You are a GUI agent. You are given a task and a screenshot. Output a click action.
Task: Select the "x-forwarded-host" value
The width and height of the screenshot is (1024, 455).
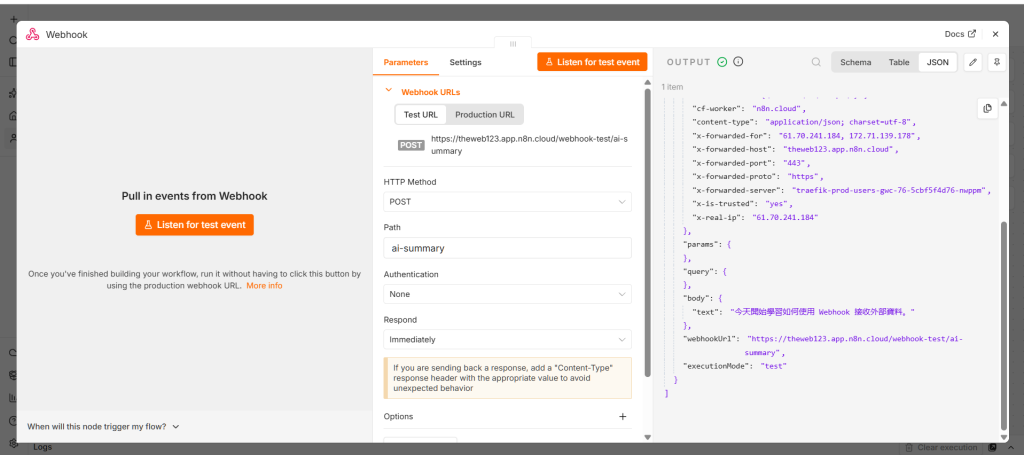tap(841, 149)
